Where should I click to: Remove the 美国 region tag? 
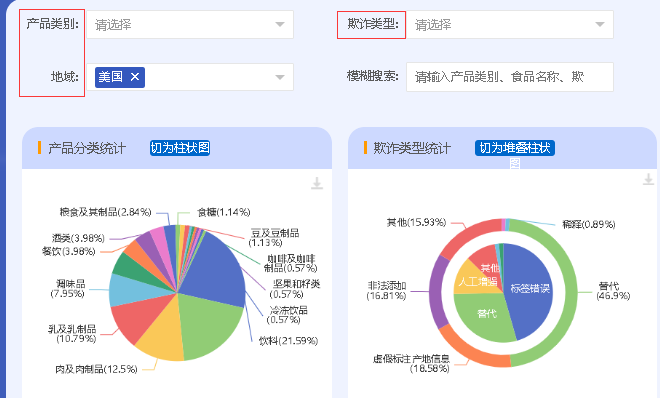pos(135,77)
